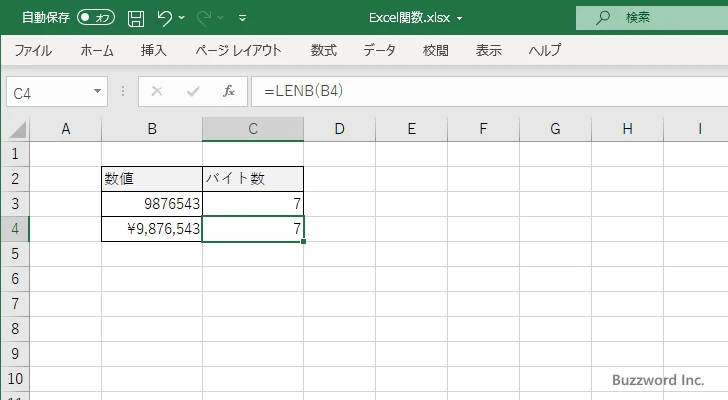Image resolution: width=728 pixels, height=400 pixels.
Task: Select row 3 header
Action: pos(15,204)
